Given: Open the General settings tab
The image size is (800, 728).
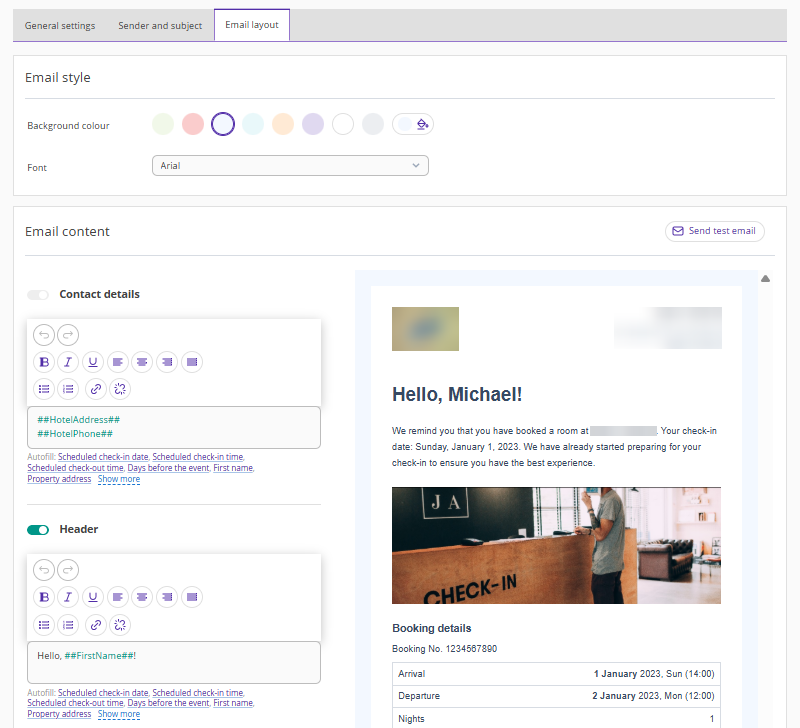Looking at the screenshot, I should [x=60, y=26].
